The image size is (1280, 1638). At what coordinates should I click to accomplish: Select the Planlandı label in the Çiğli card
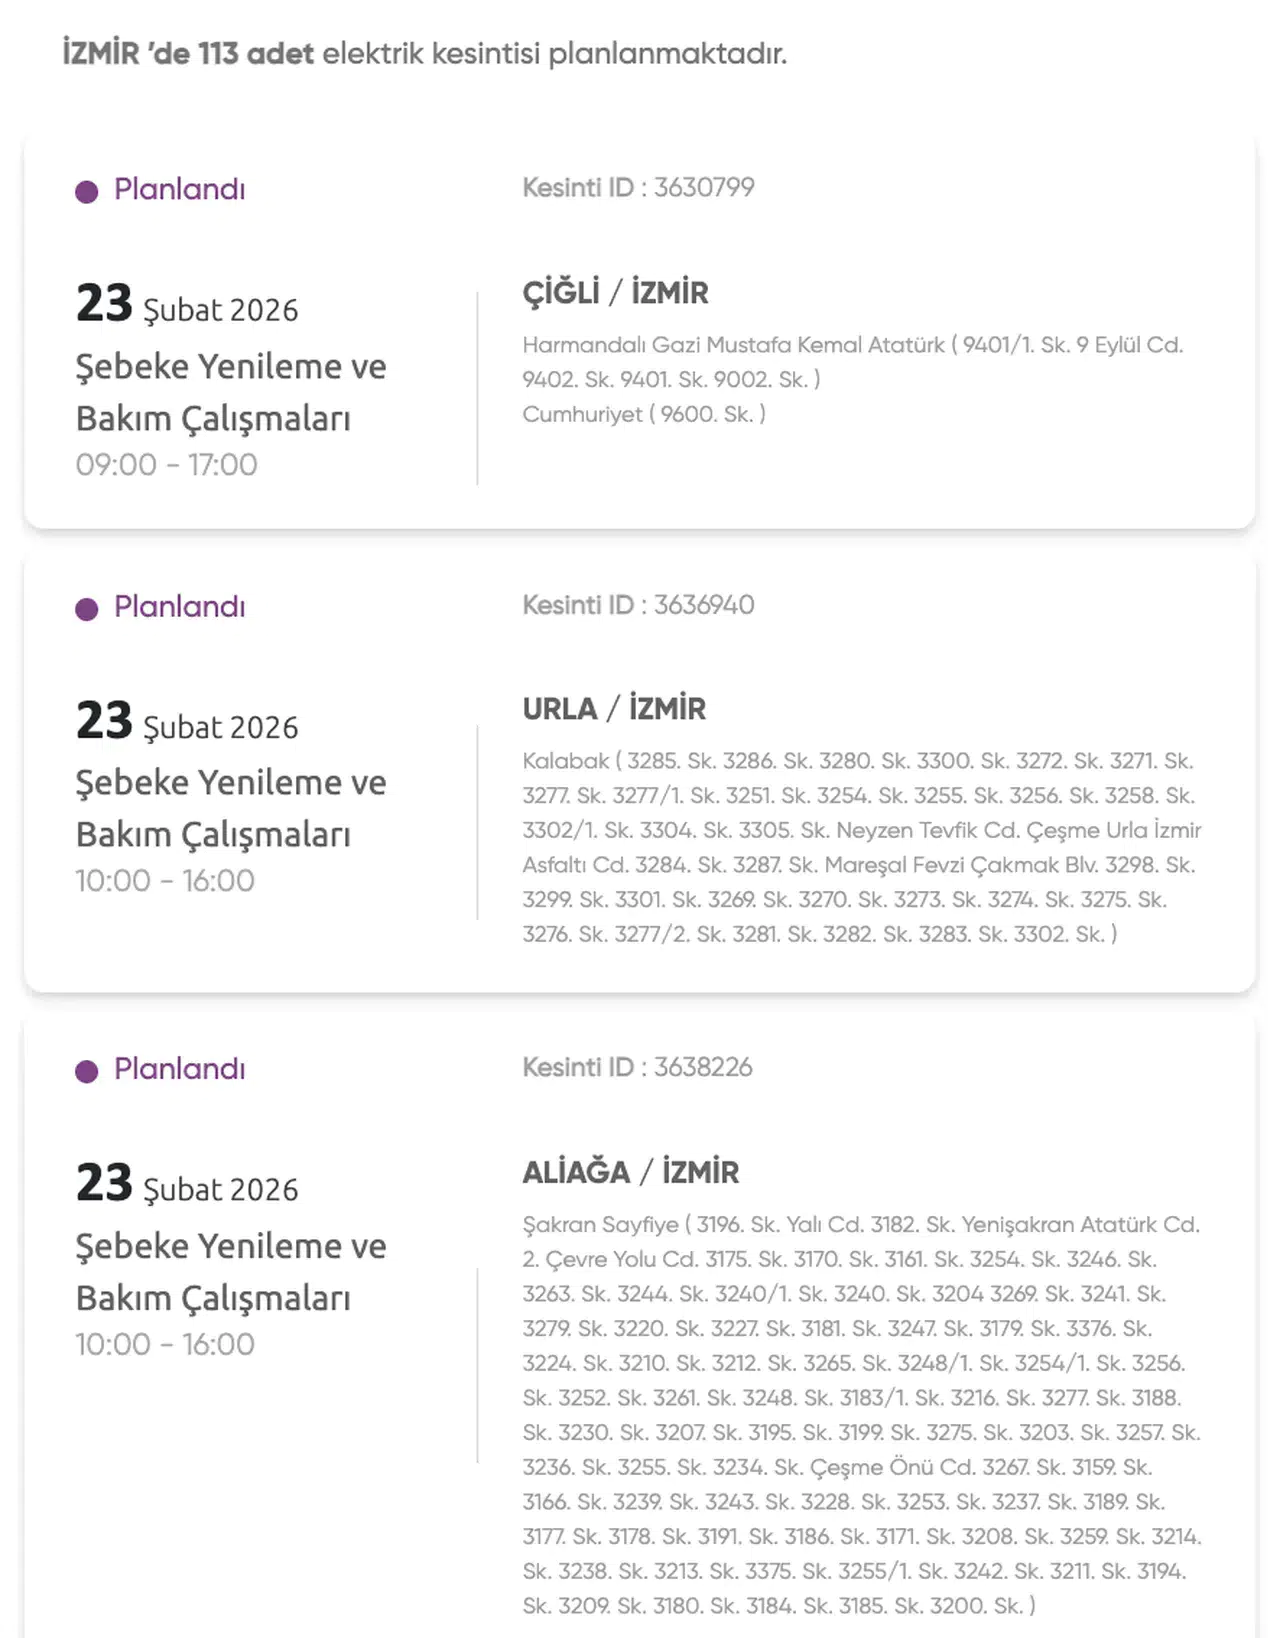(180, 189)
